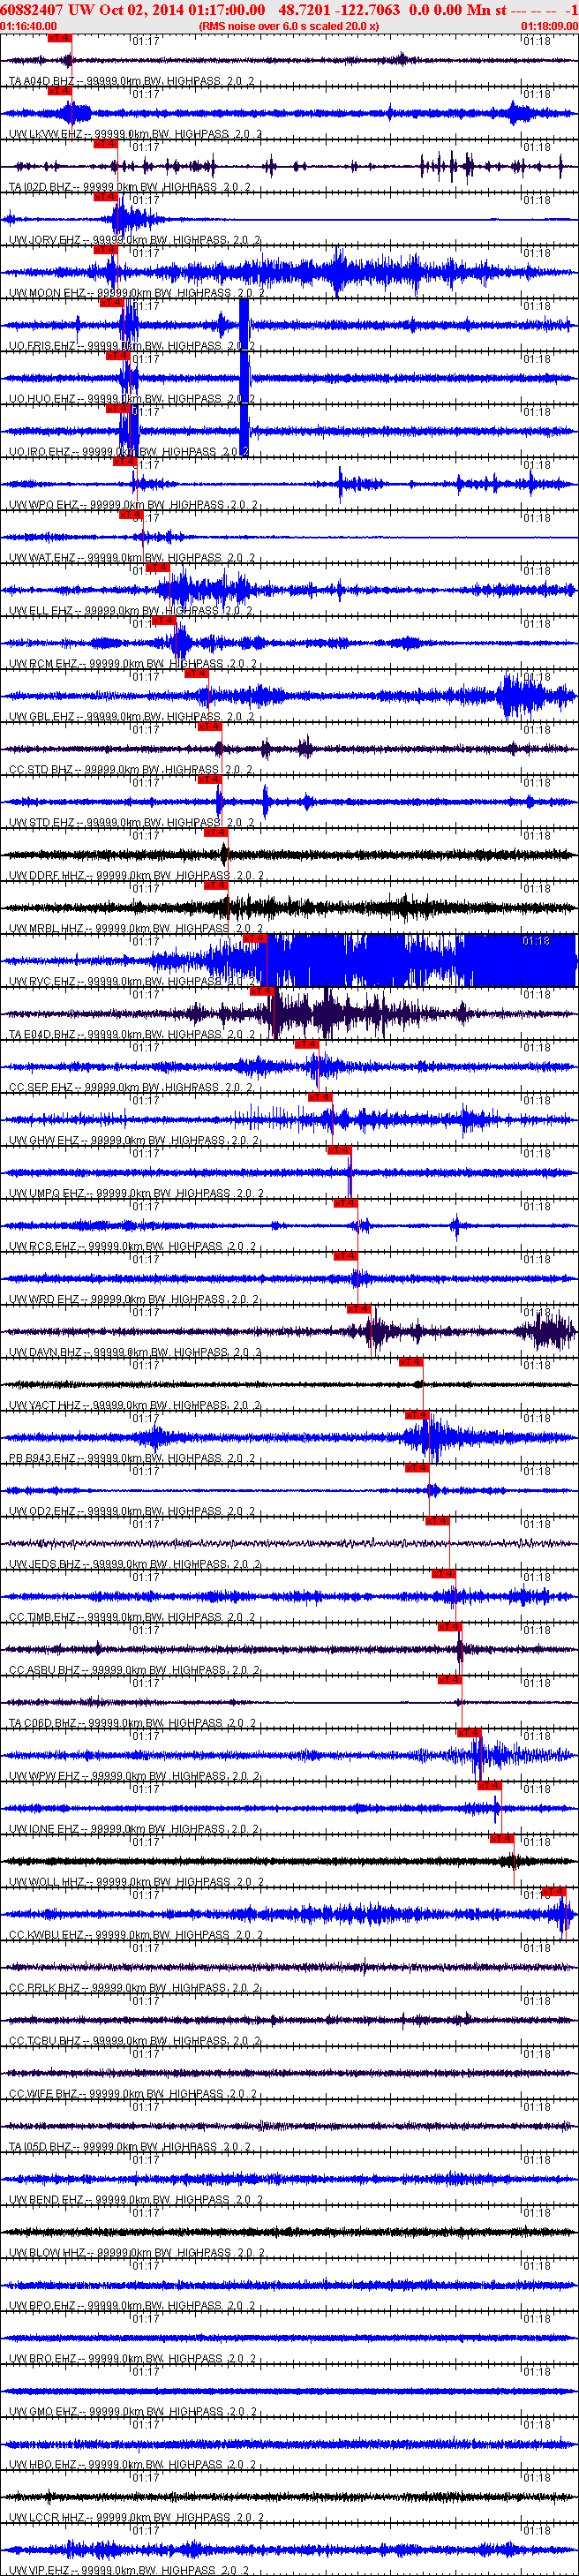Click the 'UW WPO EHZ' station label
This screenshot has height=2576, width=579.
click(x=44, y=505)
